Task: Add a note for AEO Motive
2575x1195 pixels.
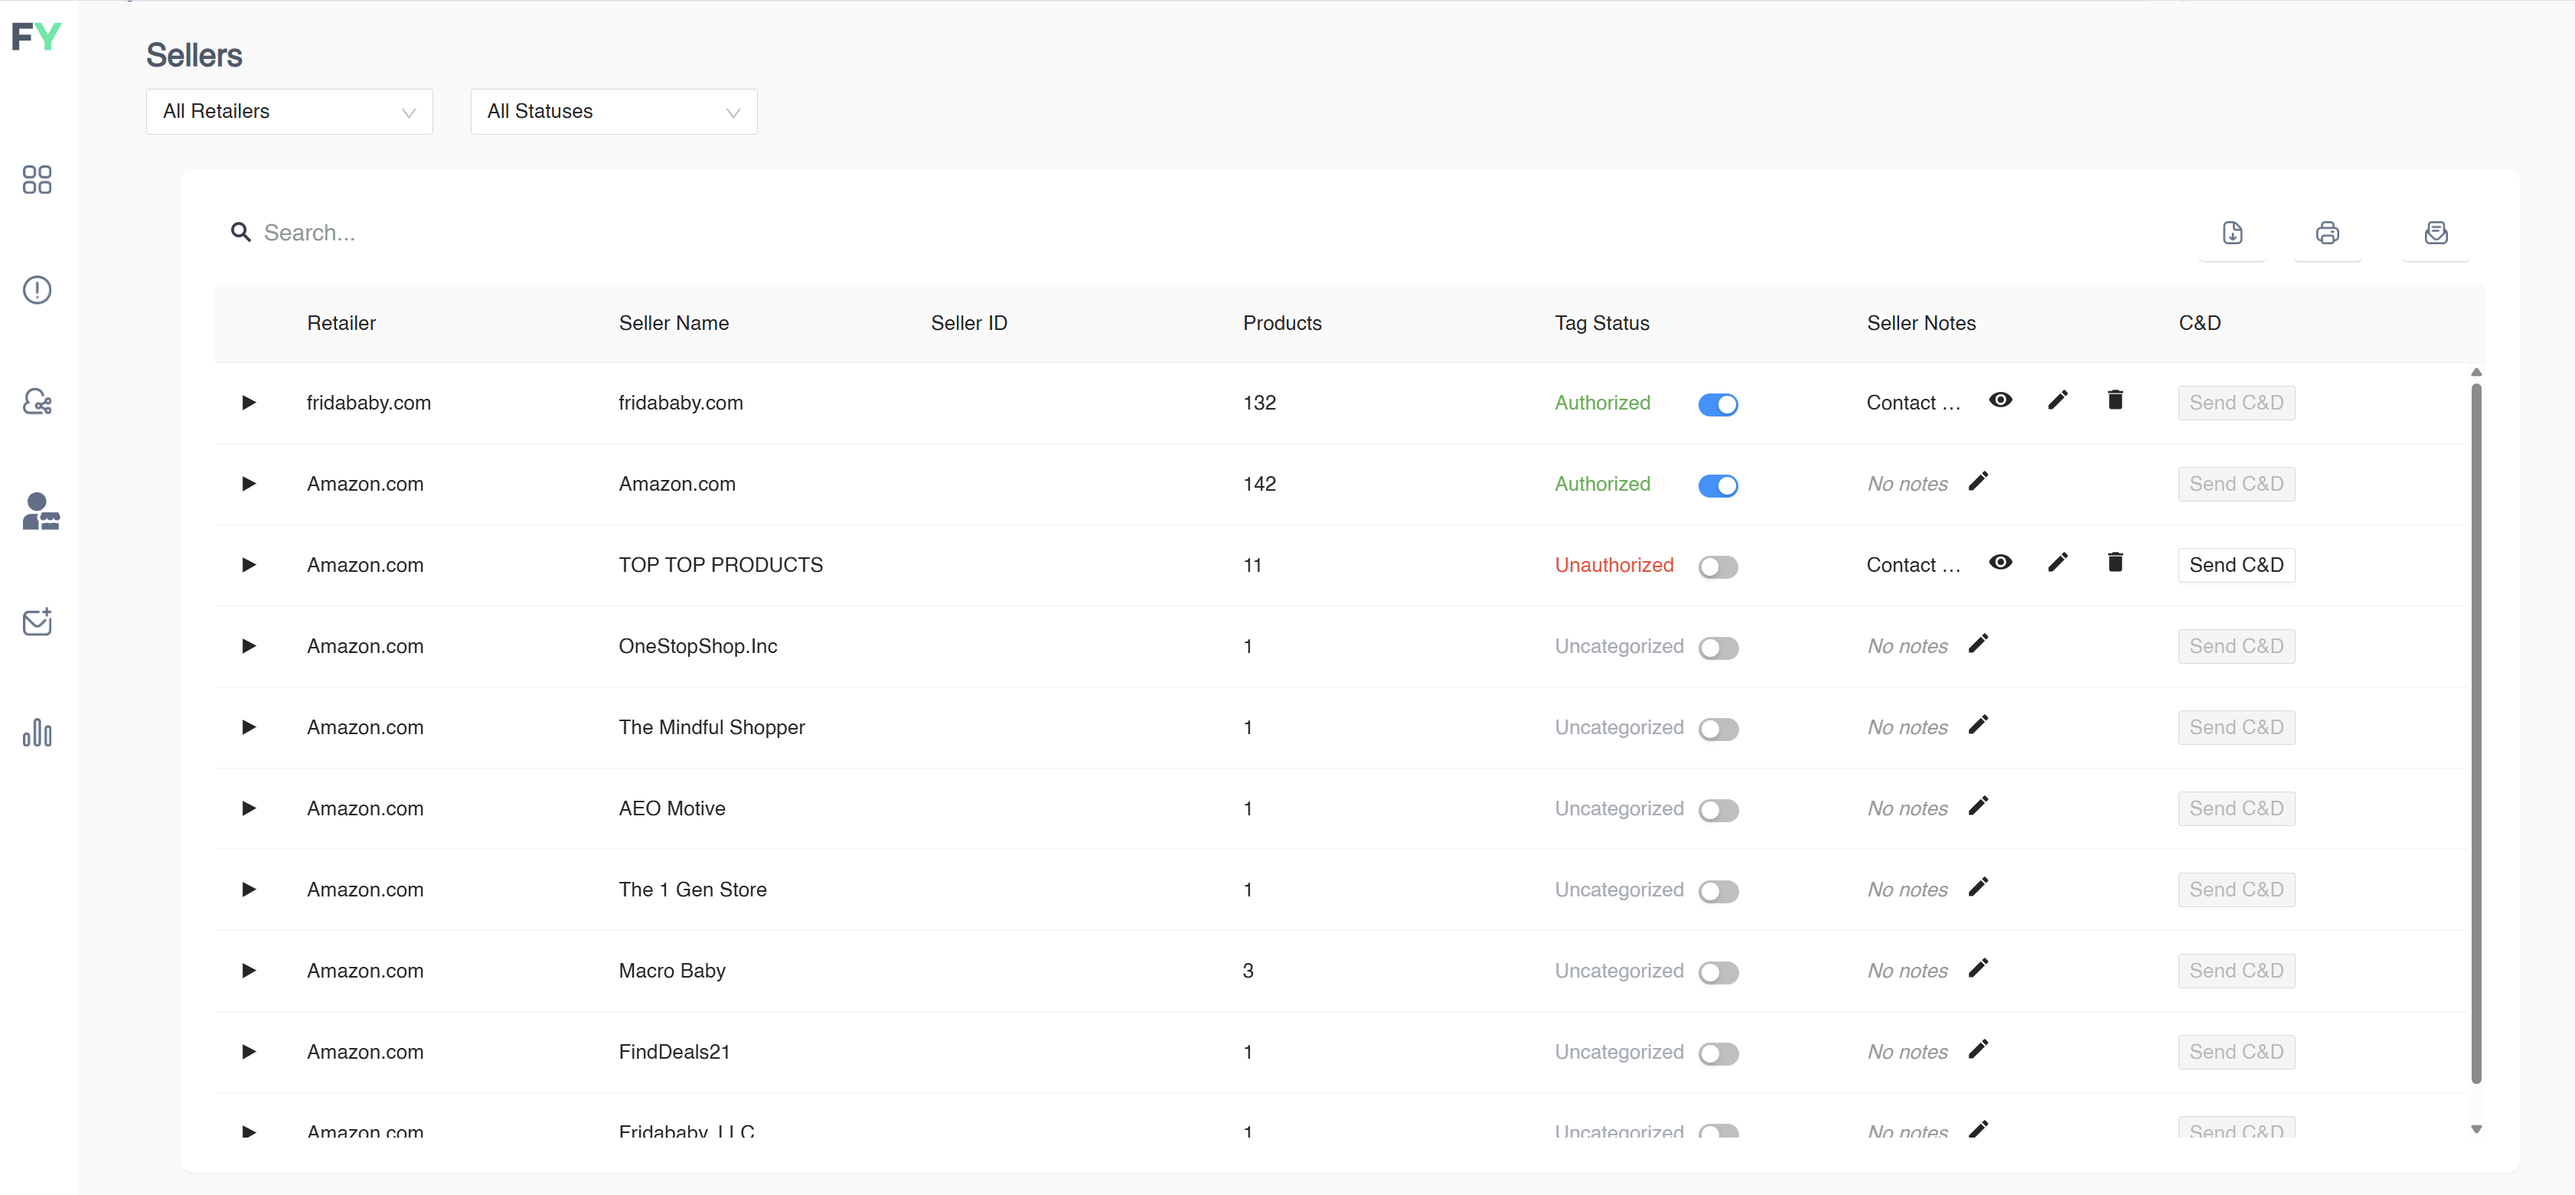Action: [x=1978, y=806]
